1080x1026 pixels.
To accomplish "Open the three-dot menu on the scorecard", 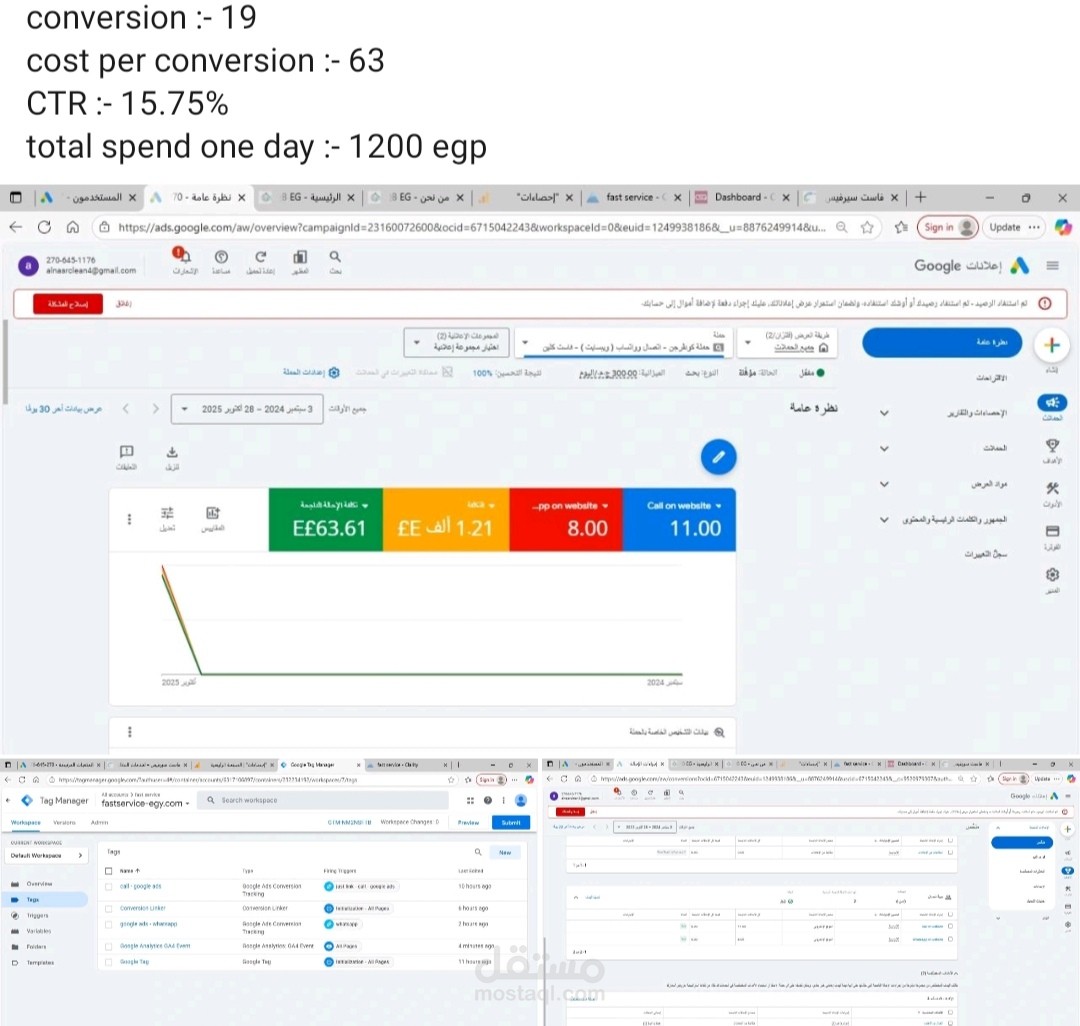I will coord(129,519).
